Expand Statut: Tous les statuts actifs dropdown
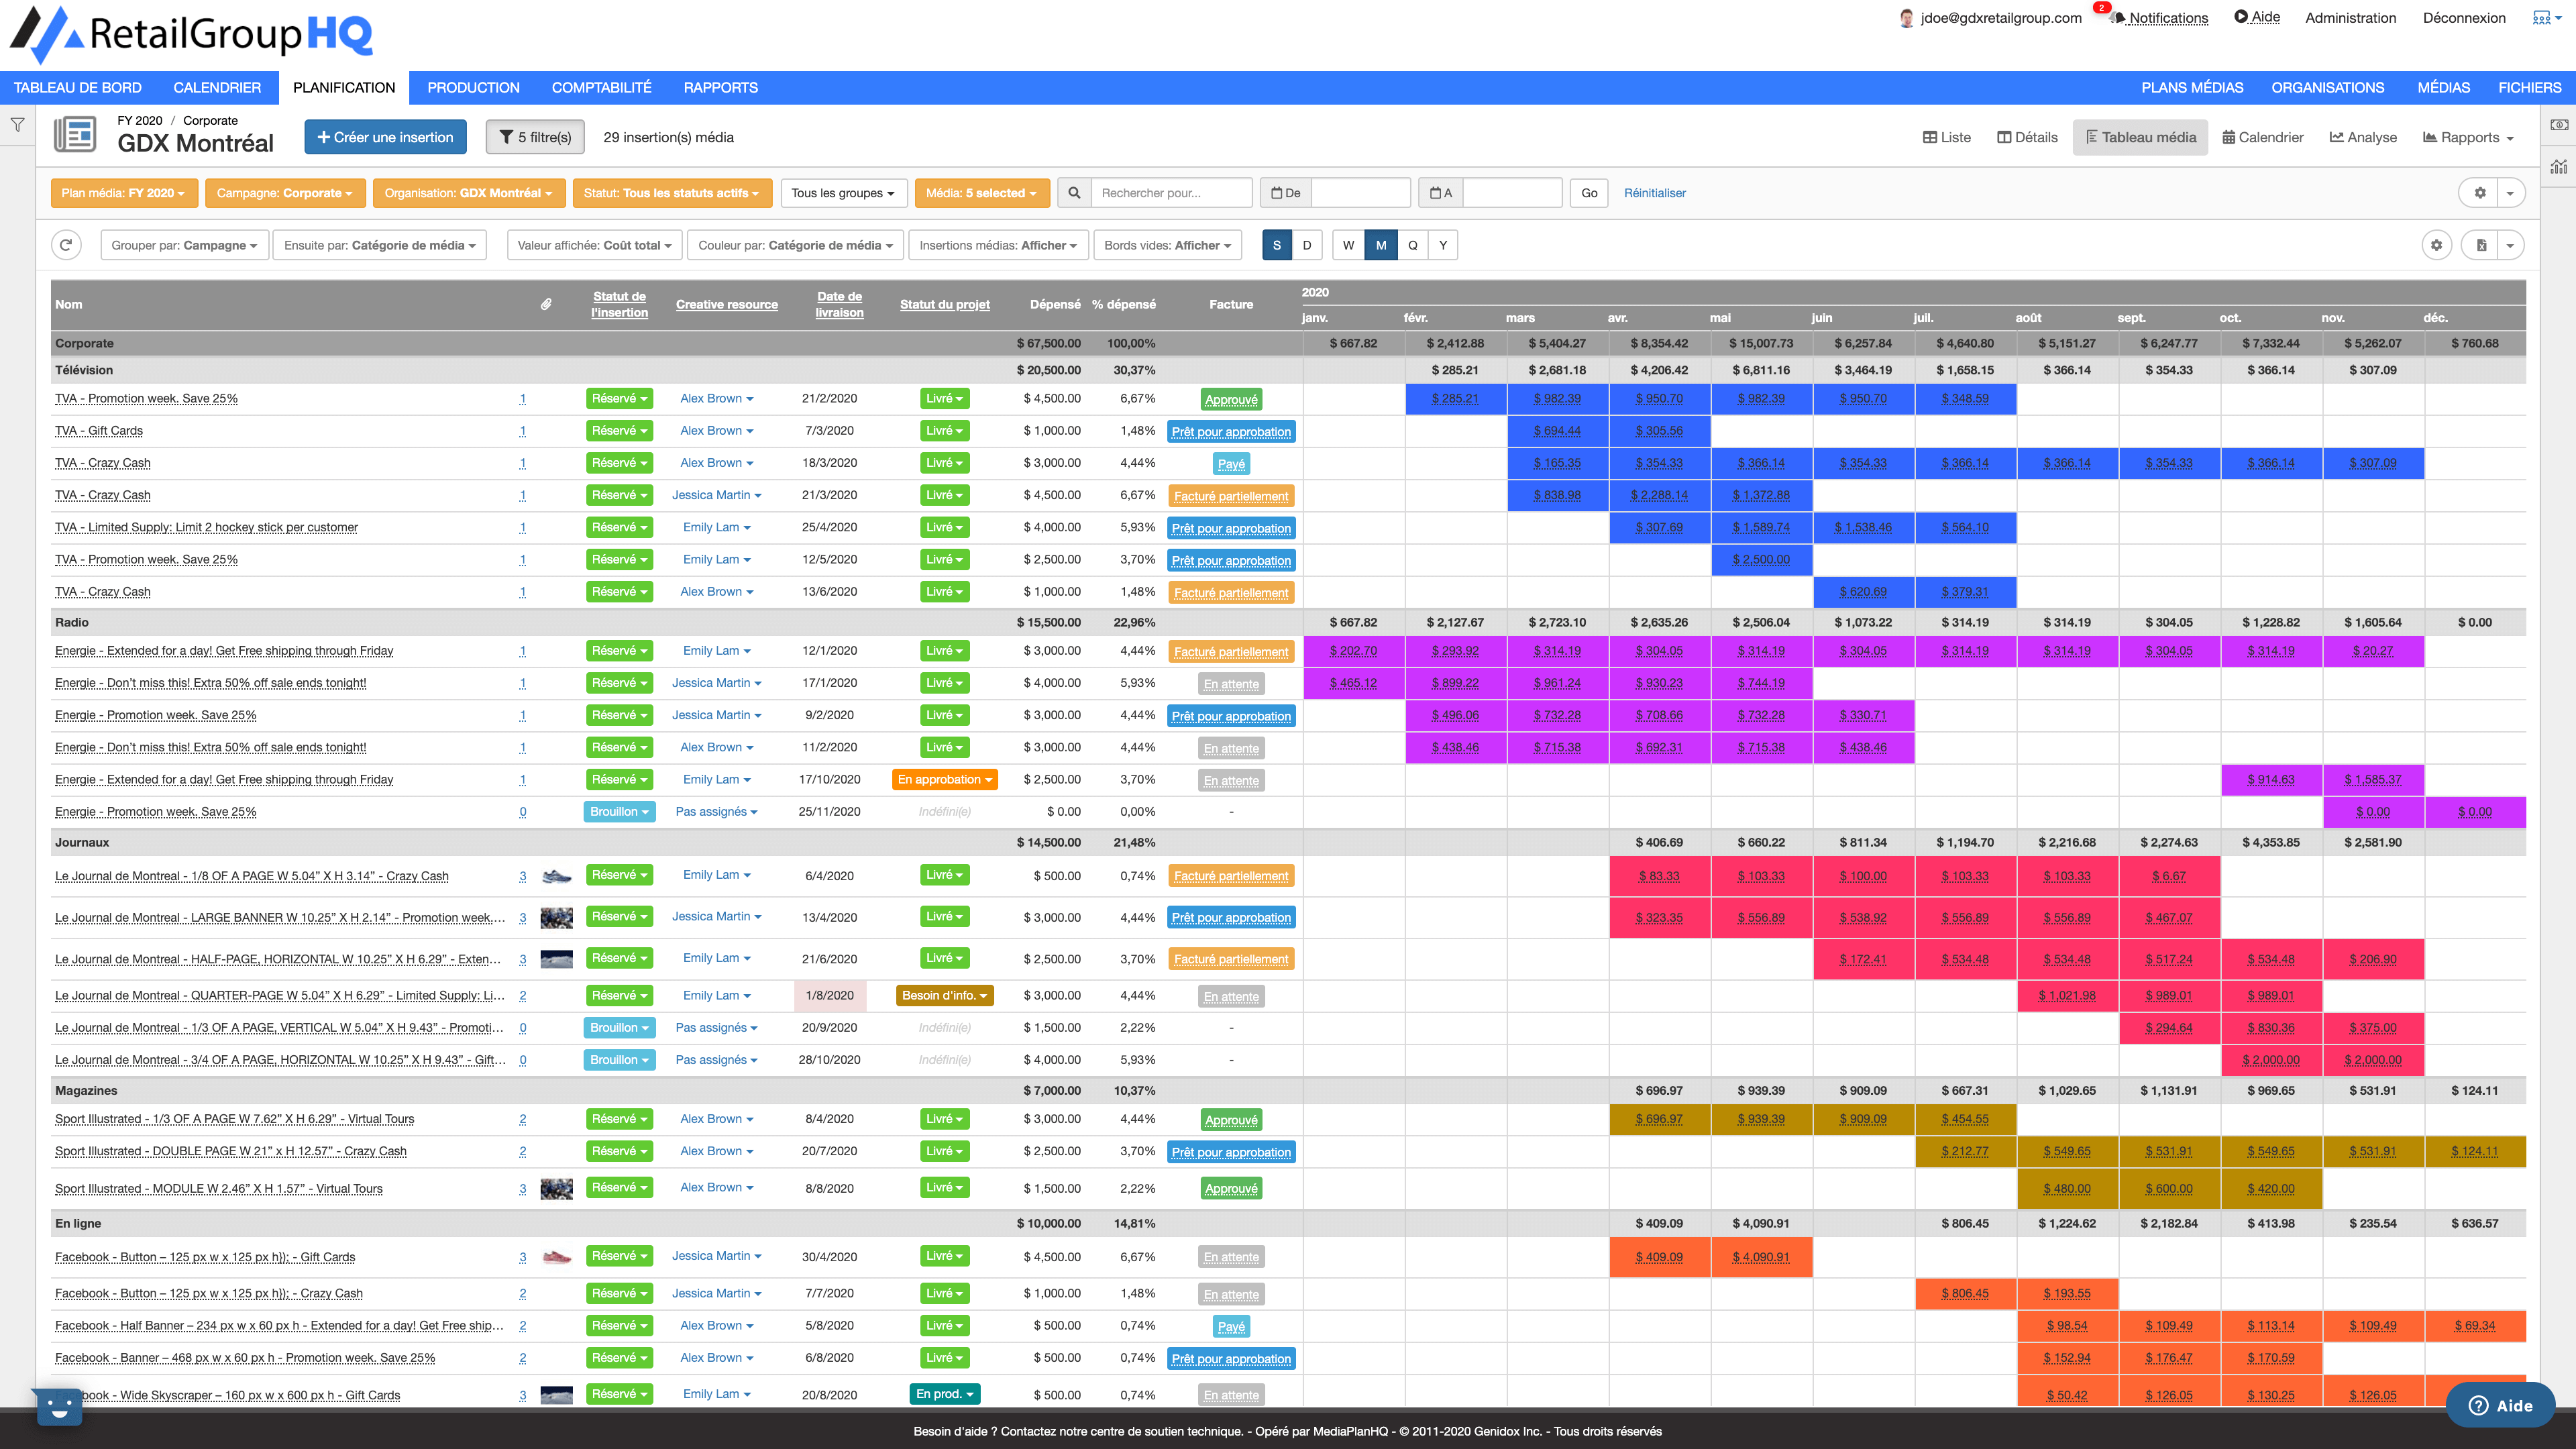 [672, 193]
